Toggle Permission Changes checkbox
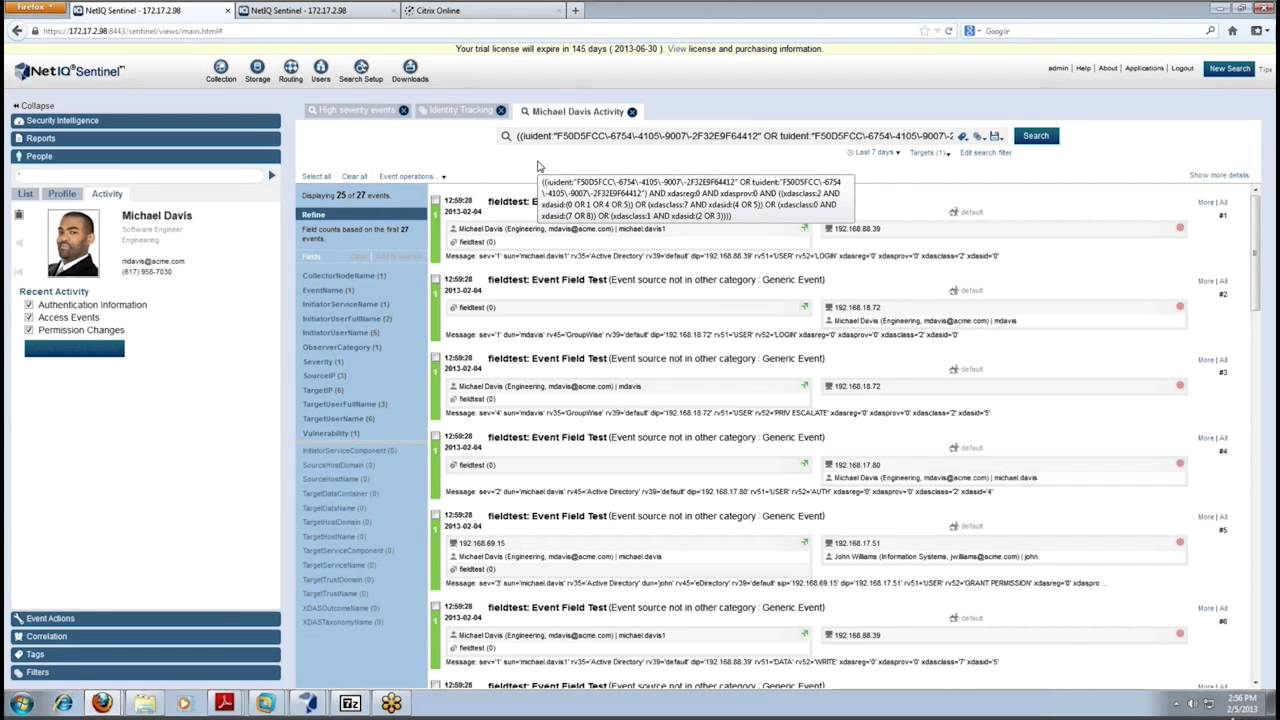 click(x=29, y=330)
